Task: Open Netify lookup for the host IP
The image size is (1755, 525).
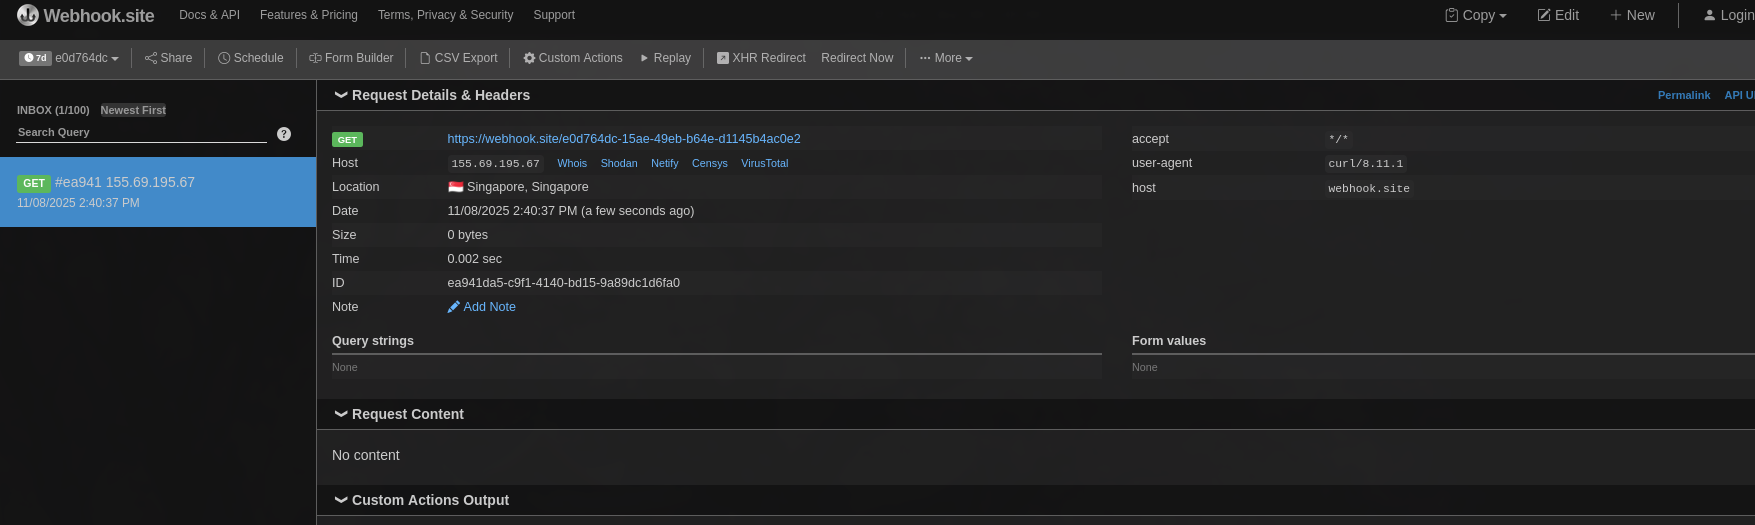Action: tap(665, 163)
